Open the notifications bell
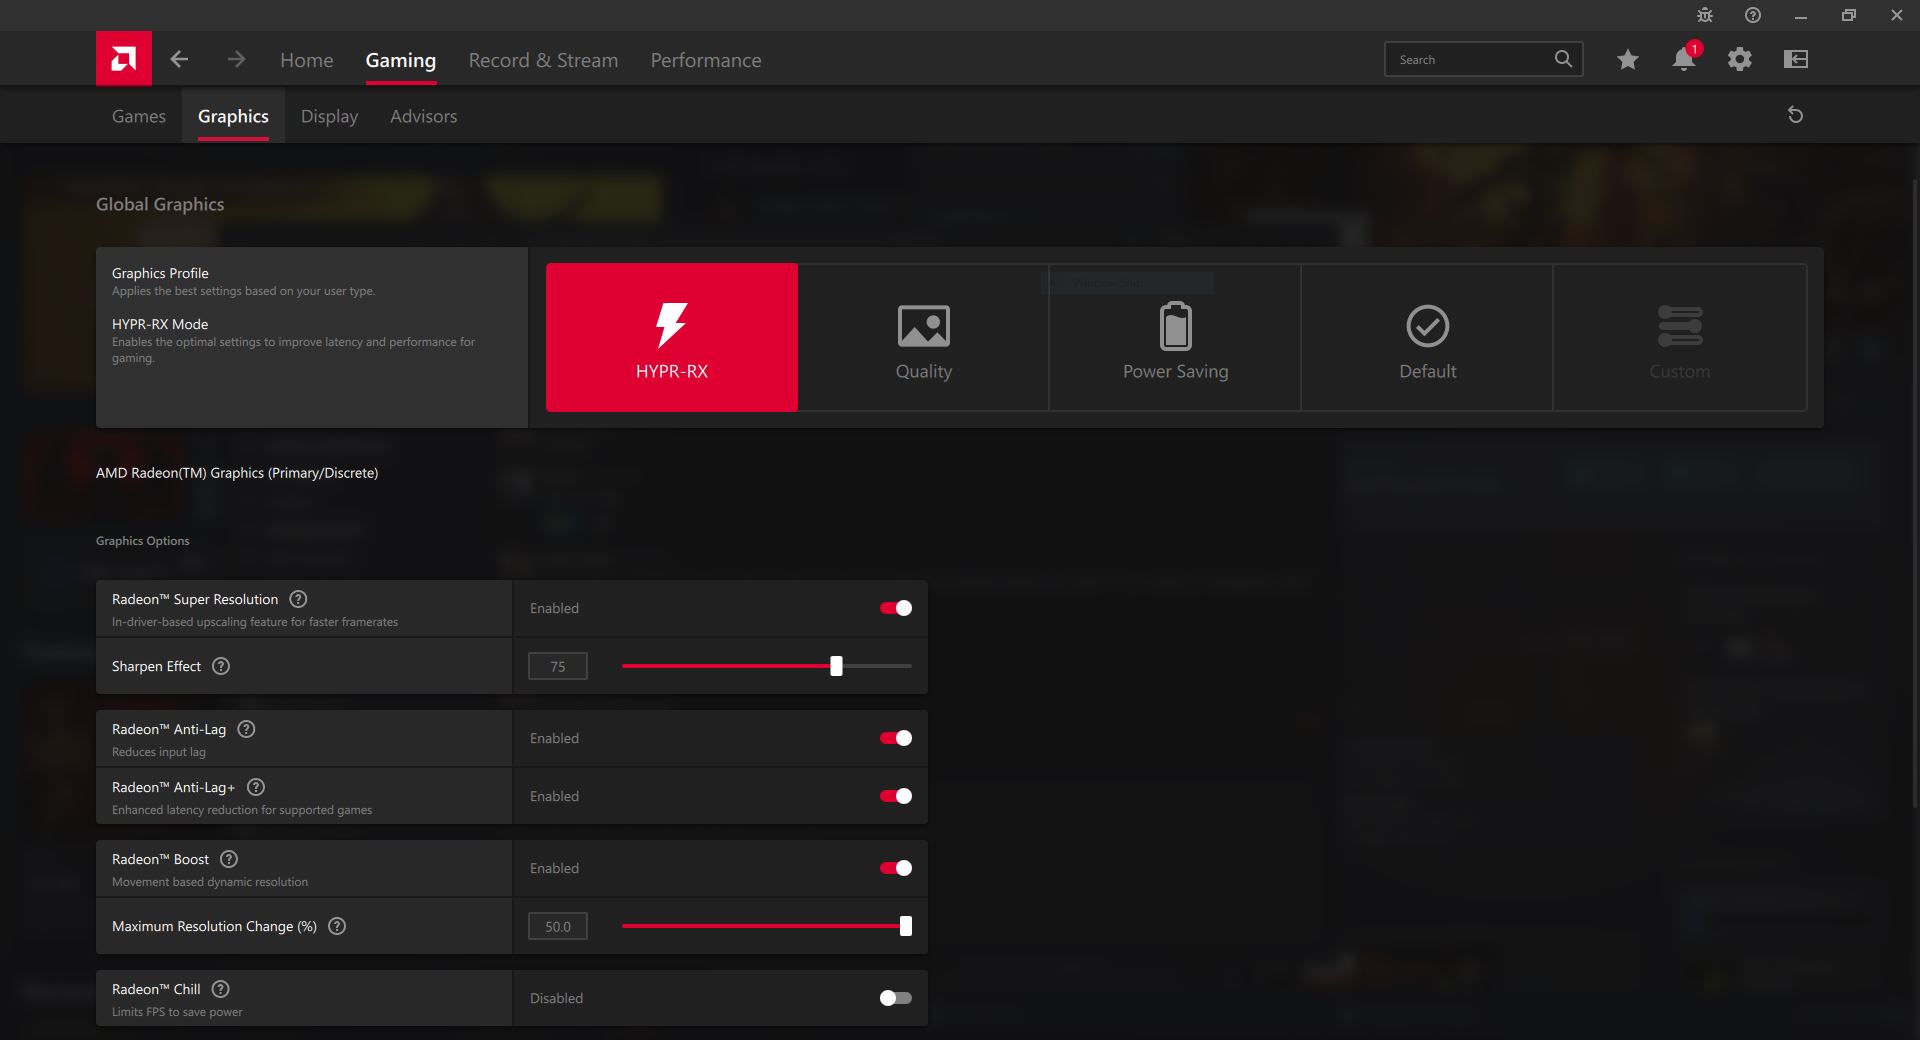Image resolution: width=1920 pixels, height=1040 pixels. tap(1683, 60)
